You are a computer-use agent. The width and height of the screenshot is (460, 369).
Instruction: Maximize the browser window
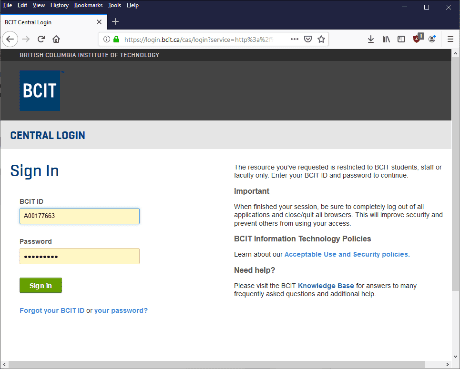pyautogui.click(x=426, y=7)
